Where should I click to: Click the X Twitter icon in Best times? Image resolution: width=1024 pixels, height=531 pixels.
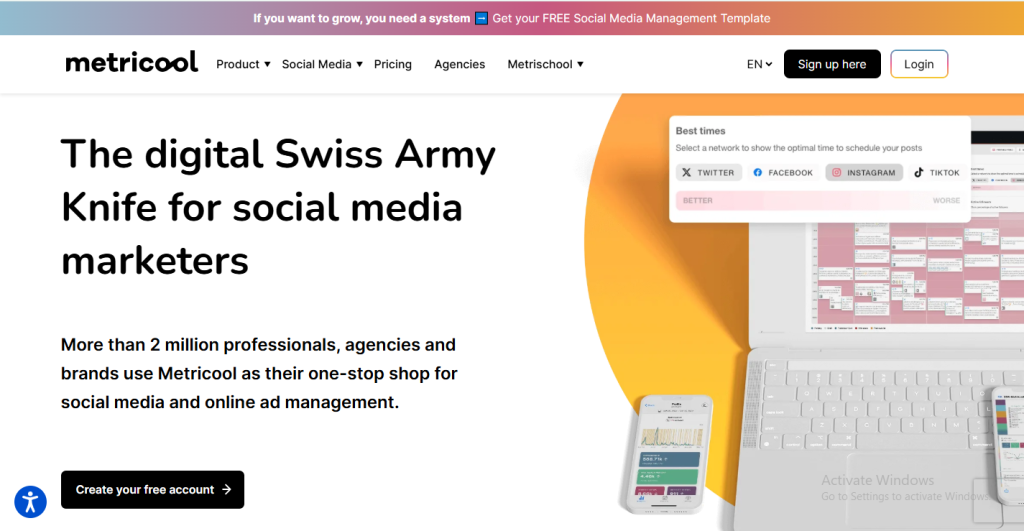(x=686, y=172)
